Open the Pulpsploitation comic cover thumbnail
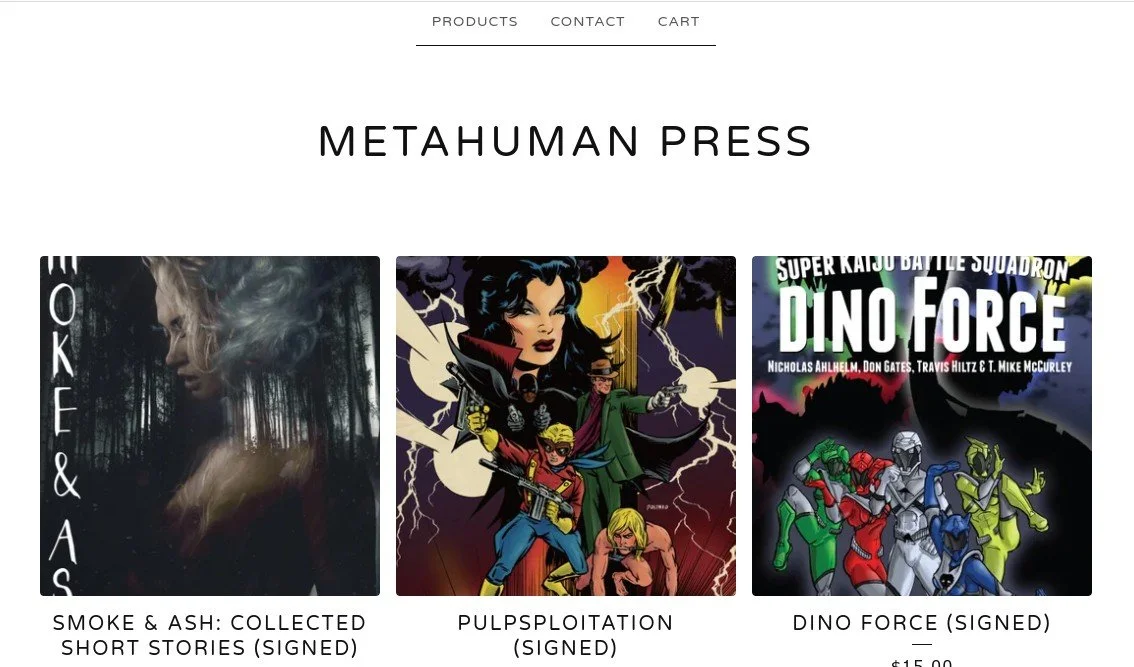 (566, 426)
